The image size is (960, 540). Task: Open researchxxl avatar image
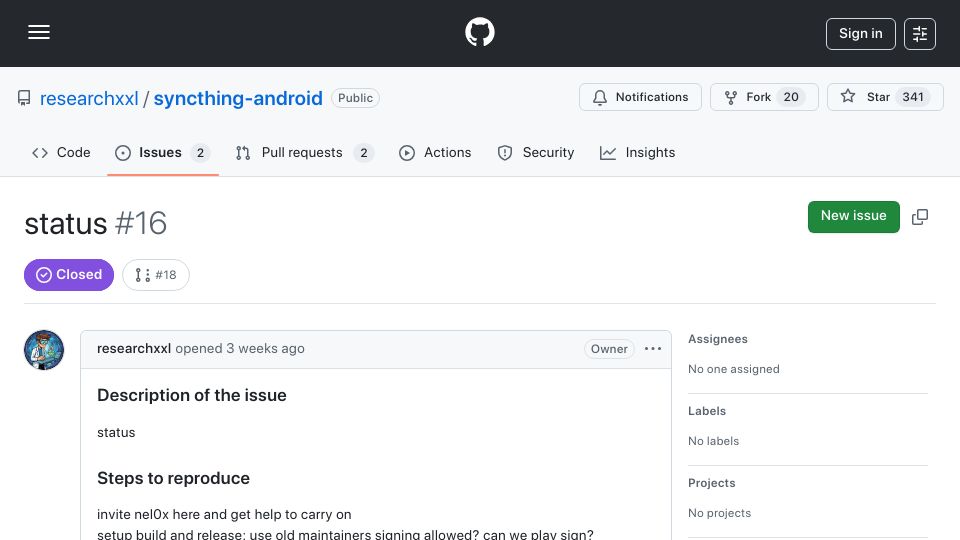coord(44,350)
